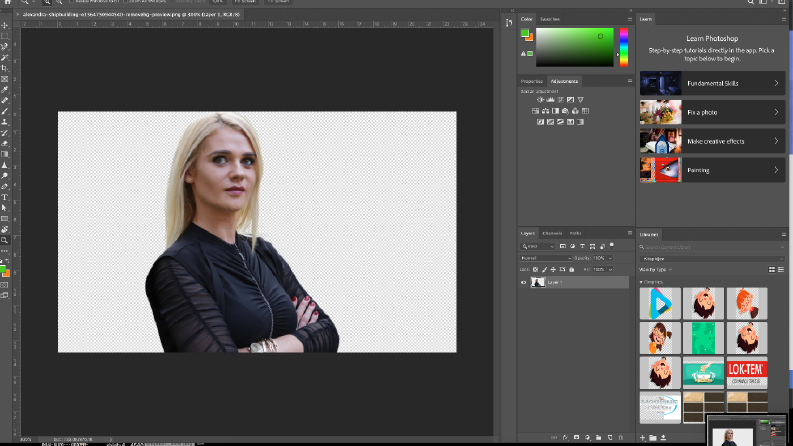Toggle lock image pixels brush icon
The image size is (793, 446).
544,270
